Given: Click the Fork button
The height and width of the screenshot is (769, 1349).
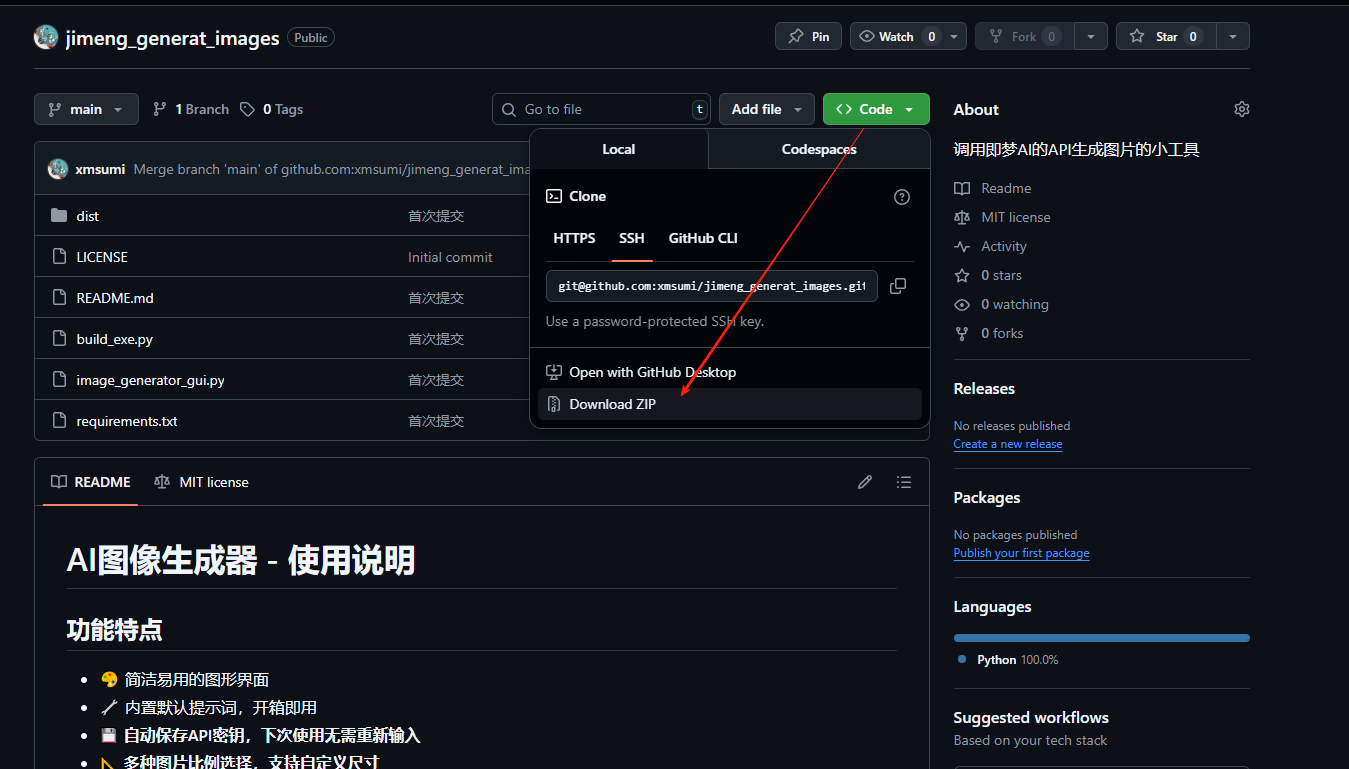Looking at the screenshot, I should click(1024, 36).
